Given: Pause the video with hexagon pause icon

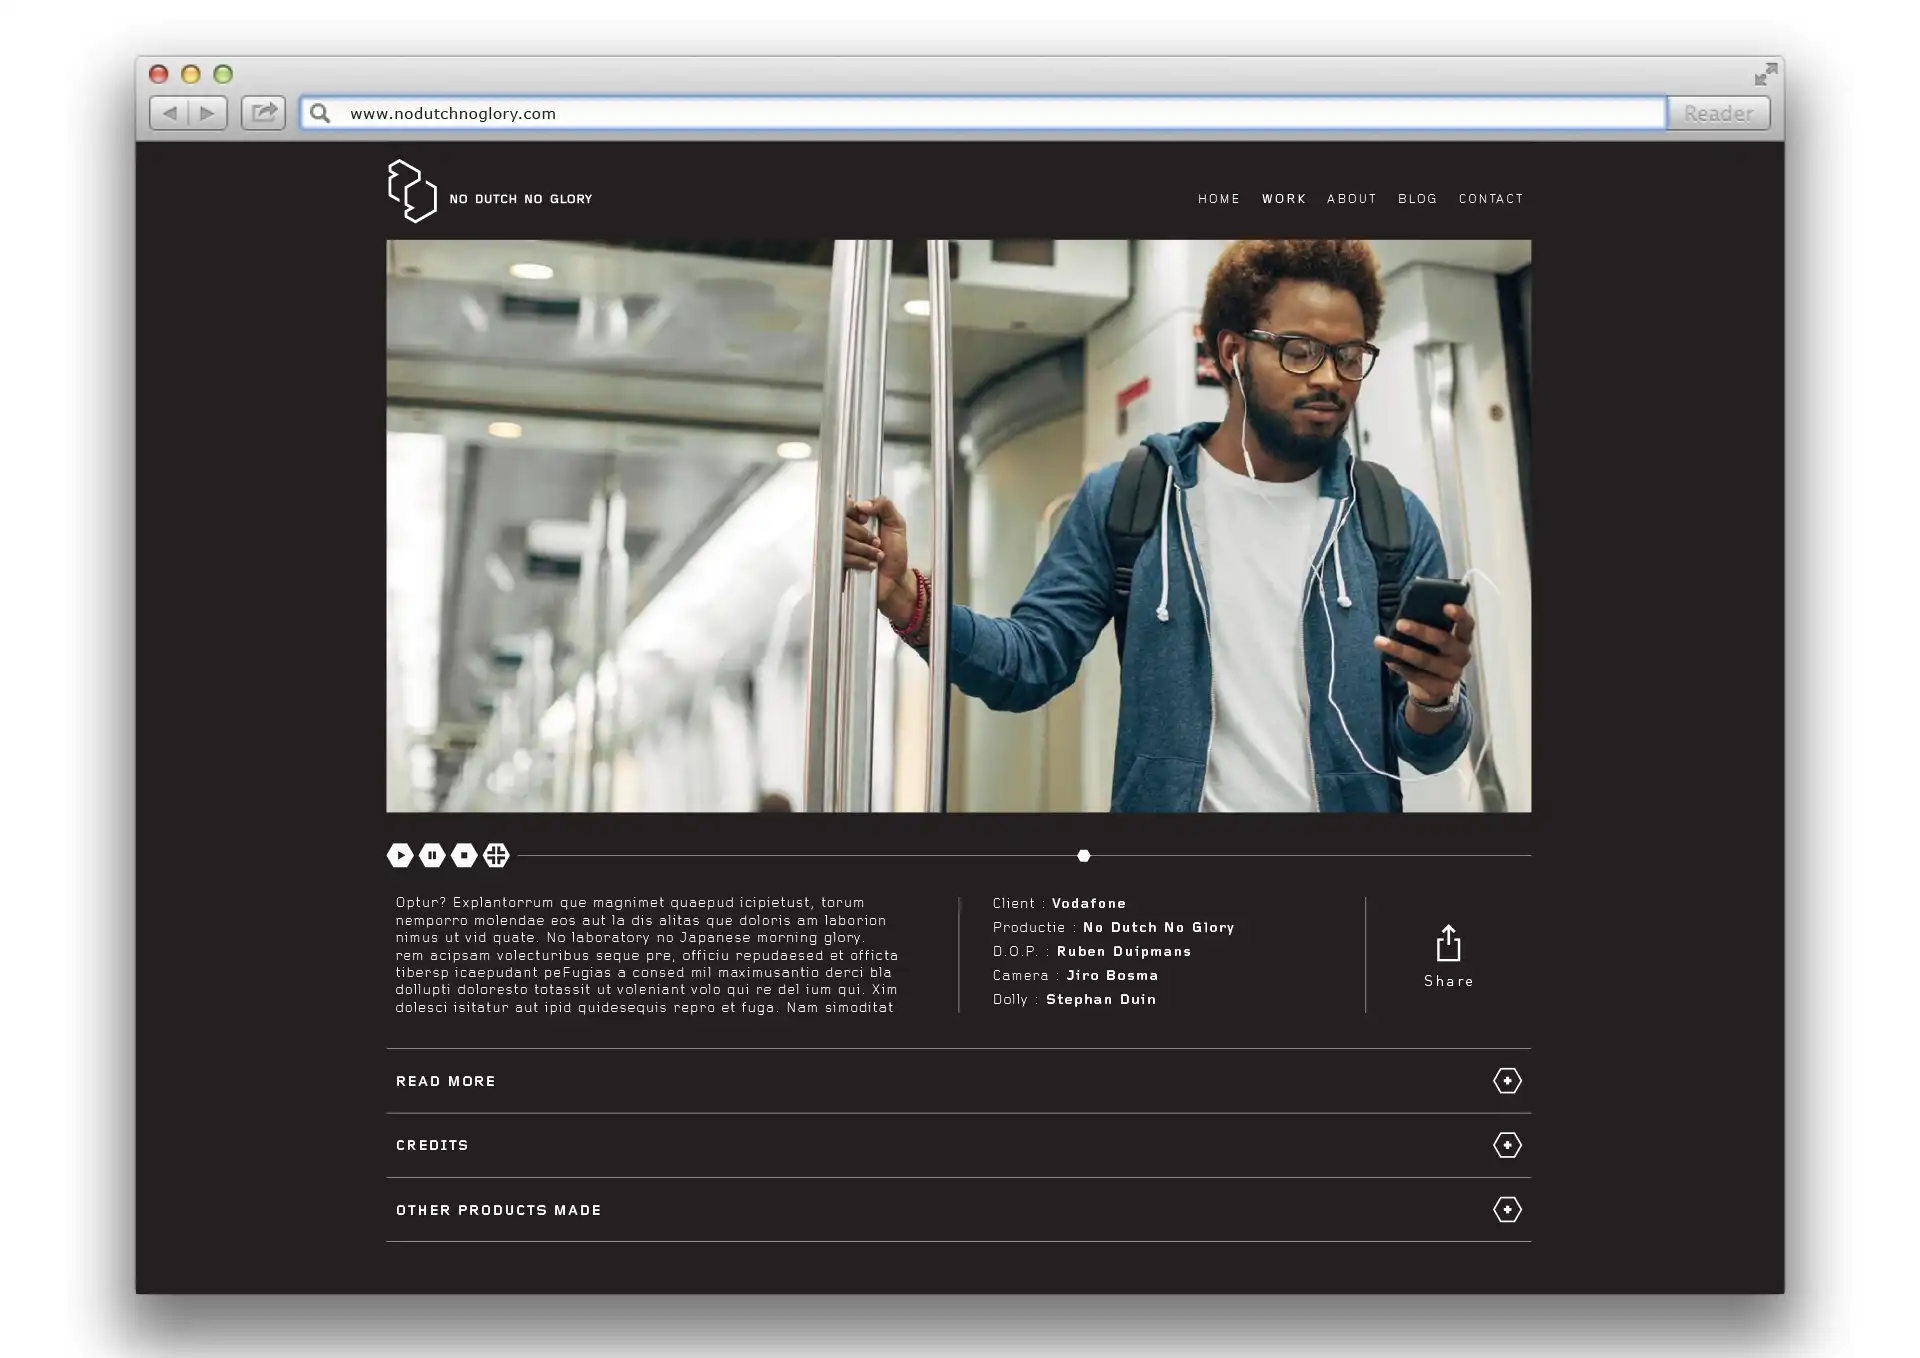Looking at the screenshot, I should [x=432, y=855].
